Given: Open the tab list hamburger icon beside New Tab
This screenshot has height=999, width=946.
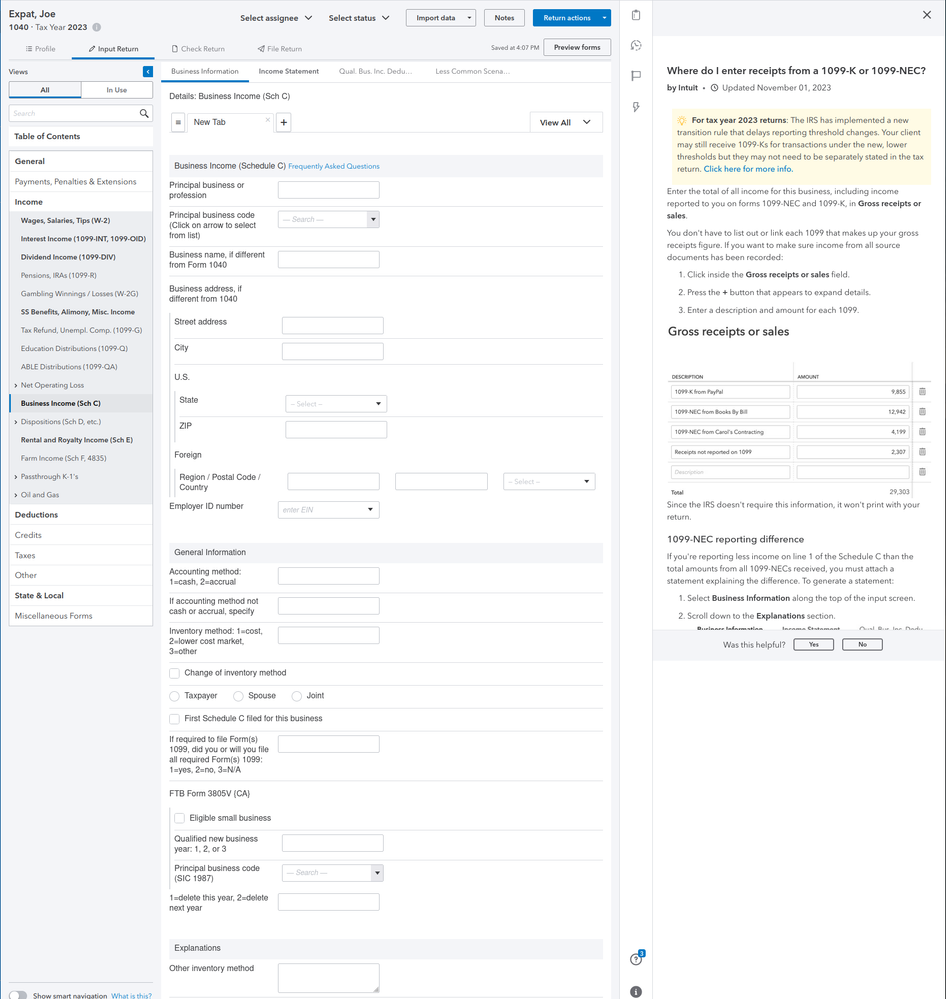Looking at the screenshot, I should tap(178, 122).
